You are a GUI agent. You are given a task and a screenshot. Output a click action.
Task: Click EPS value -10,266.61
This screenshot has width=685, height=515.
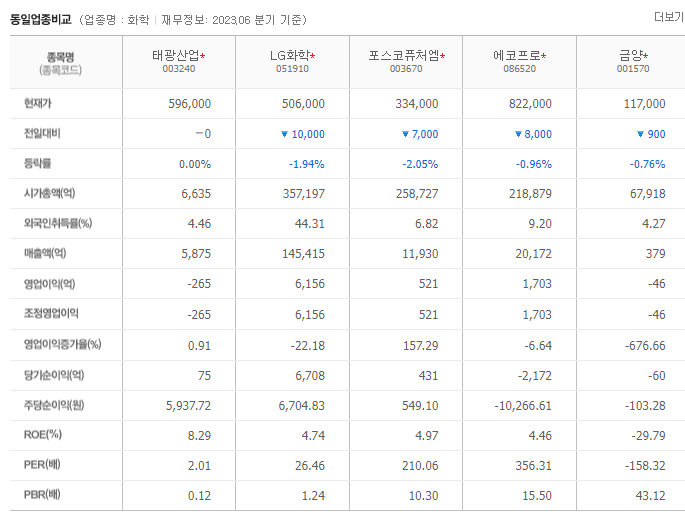click(x=523, y=406)
